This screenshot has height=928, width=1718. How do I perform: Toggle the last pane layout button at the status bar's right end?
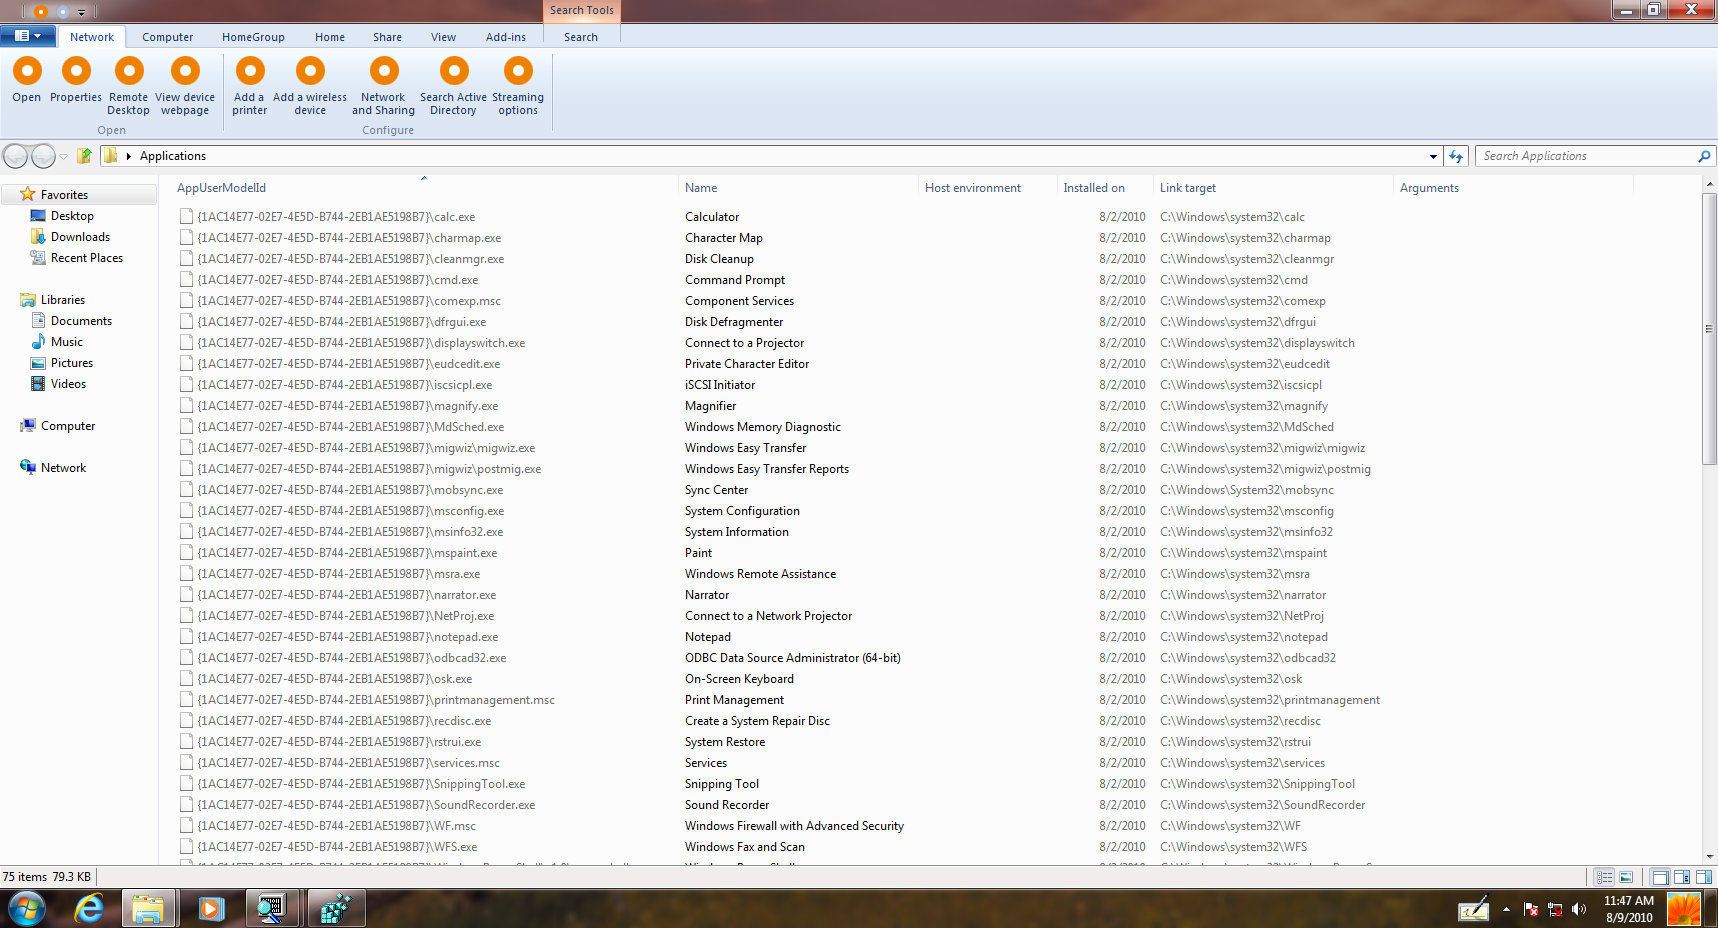1704,877
